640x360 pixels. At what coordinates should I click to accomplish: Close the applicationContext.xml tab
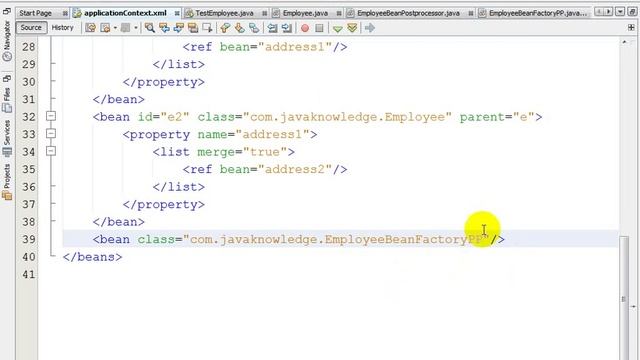pos(177,13)
